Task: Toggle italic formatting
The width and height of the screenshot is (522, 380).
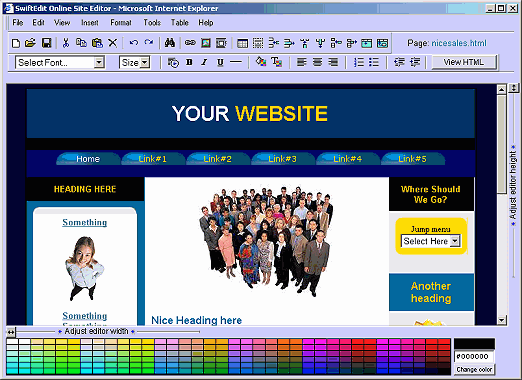Action: [x=204, y=62]
